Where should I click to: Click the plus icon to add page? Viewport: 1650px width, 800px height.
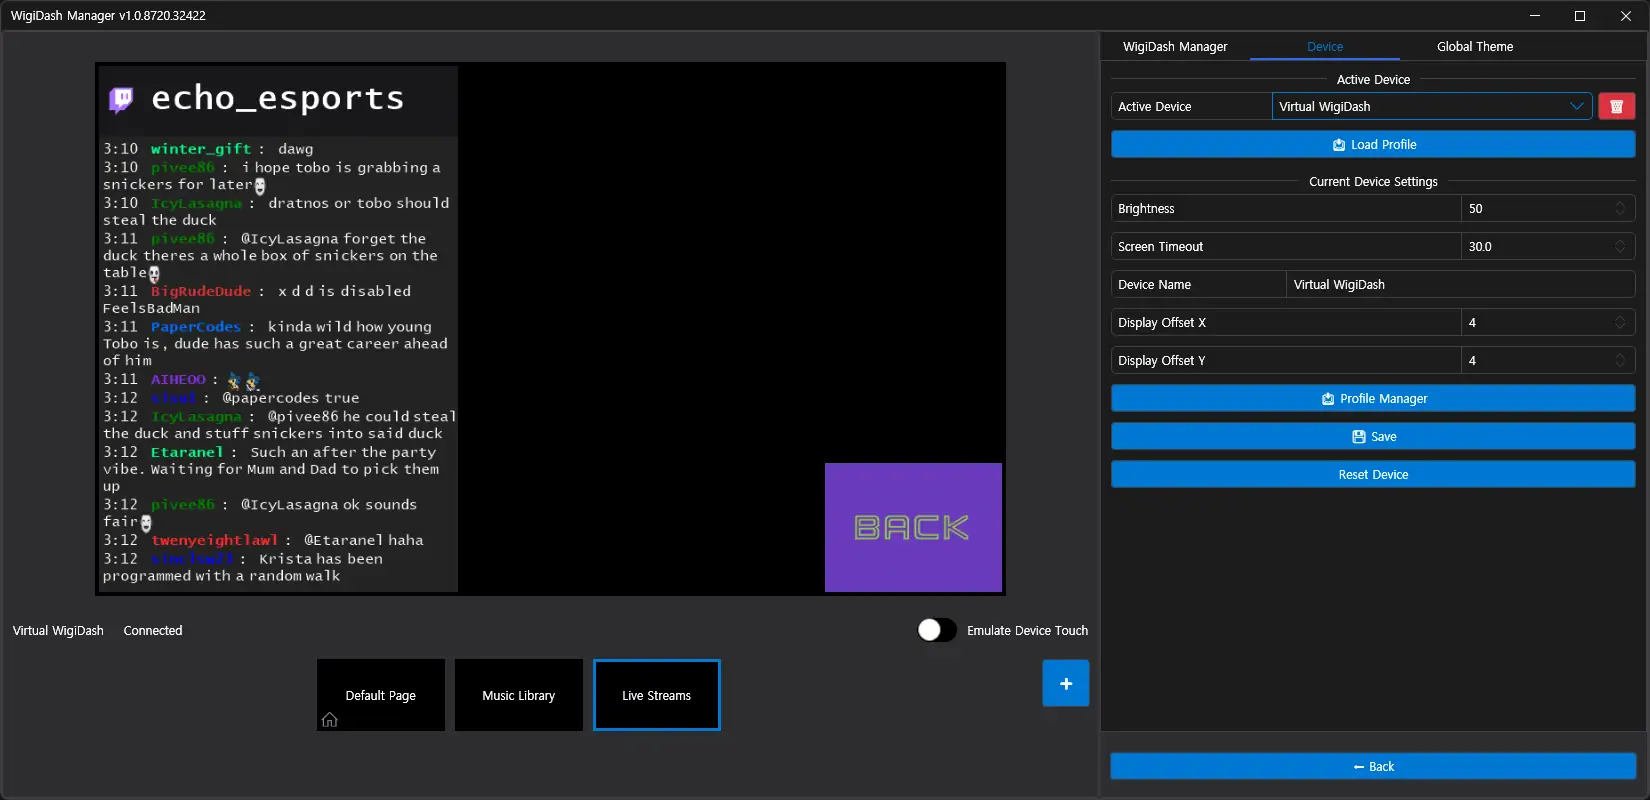pos(1065,683)
